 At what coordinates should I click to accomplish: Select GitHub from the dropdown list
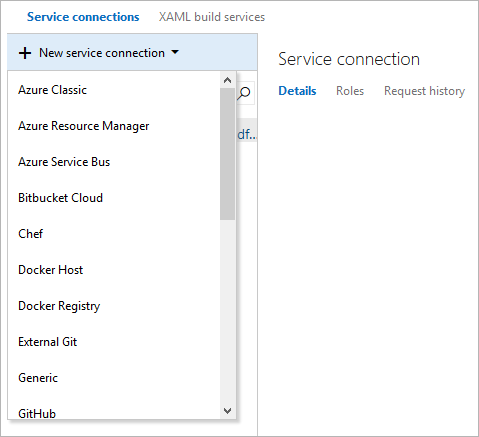[x=114, y=408]
